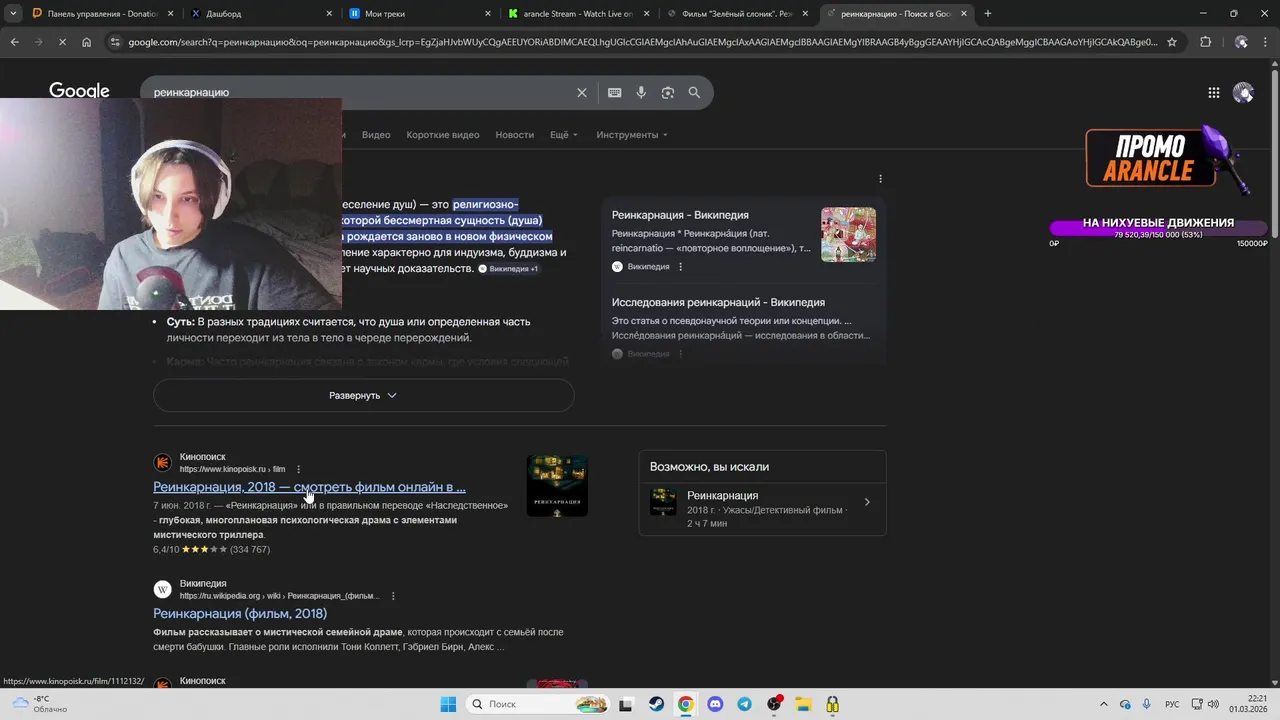Viewport: 1280px width, 720px height.
Task: Open File Explorer from the taskbar
Action: pos(803,704)
